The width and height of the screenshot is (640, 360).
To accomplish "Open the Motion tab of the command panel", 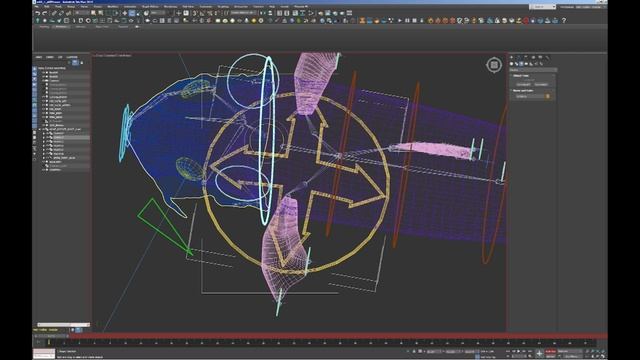I will pyautogui.click(x=533, y=58).
